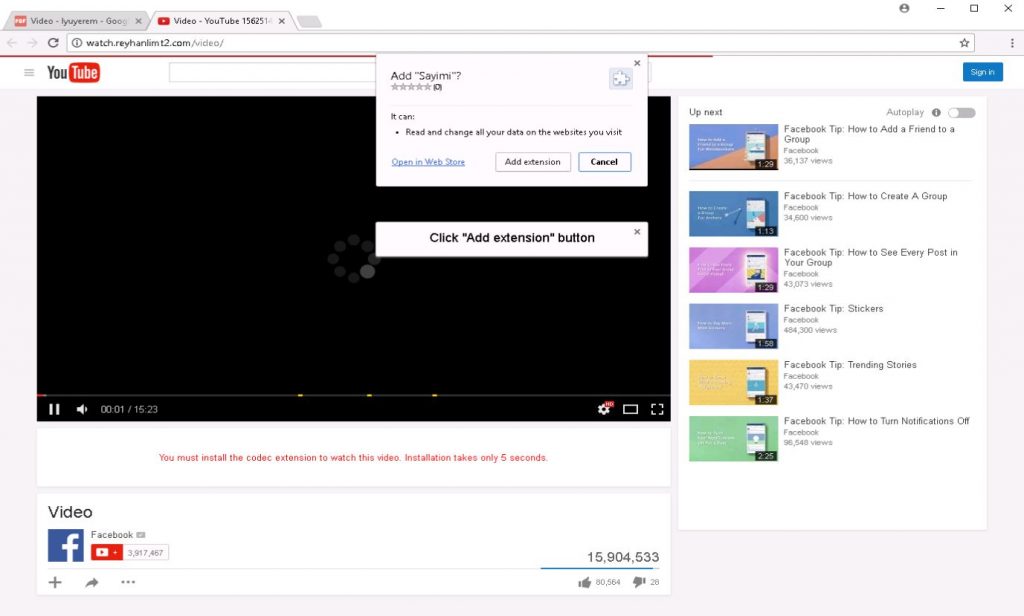This screenshot has height=616, width=1024.
Task: Open the Chrome user profile icon
Action: [904, 8]
